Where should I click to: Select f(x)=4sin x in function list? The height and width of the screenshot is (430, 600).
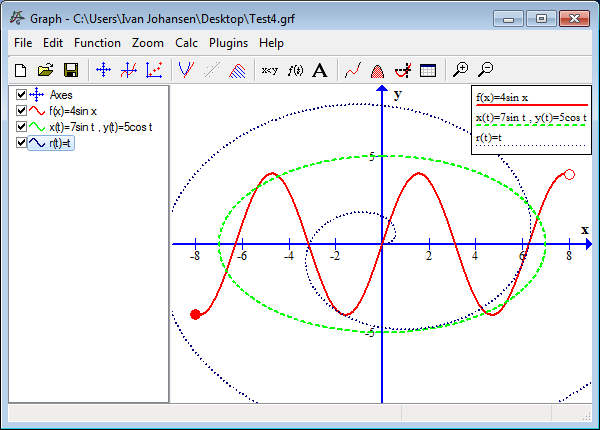tap(77, 111)
